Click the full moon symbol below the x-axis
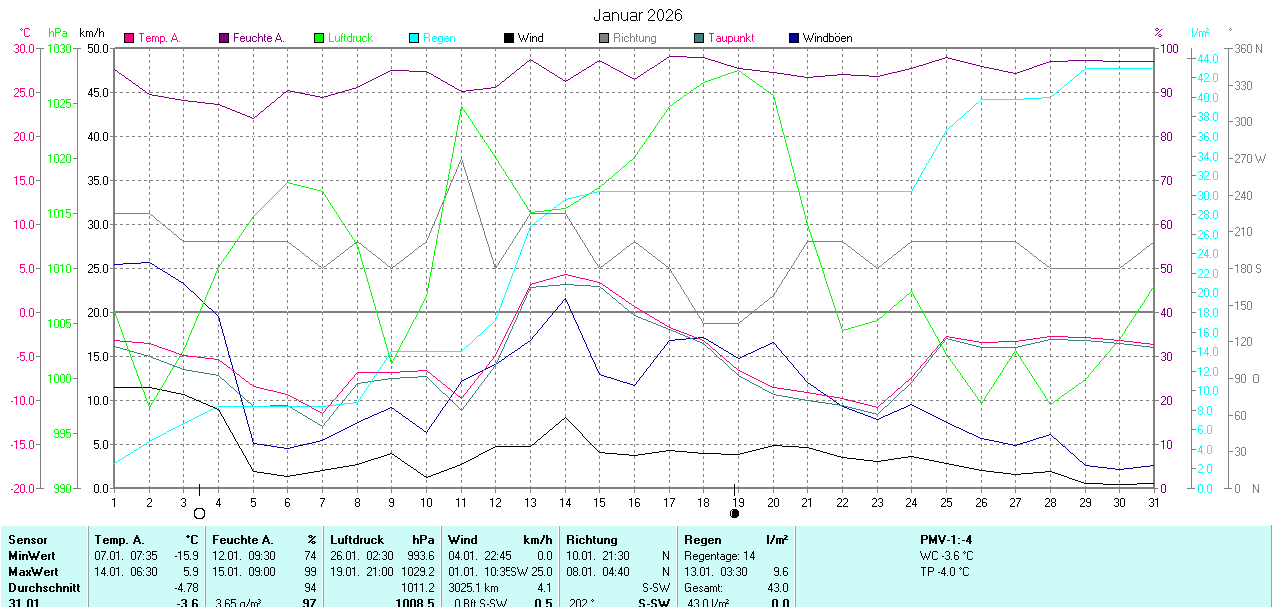The height and width of the screenshot is (607, 1280). pos(199,513)
